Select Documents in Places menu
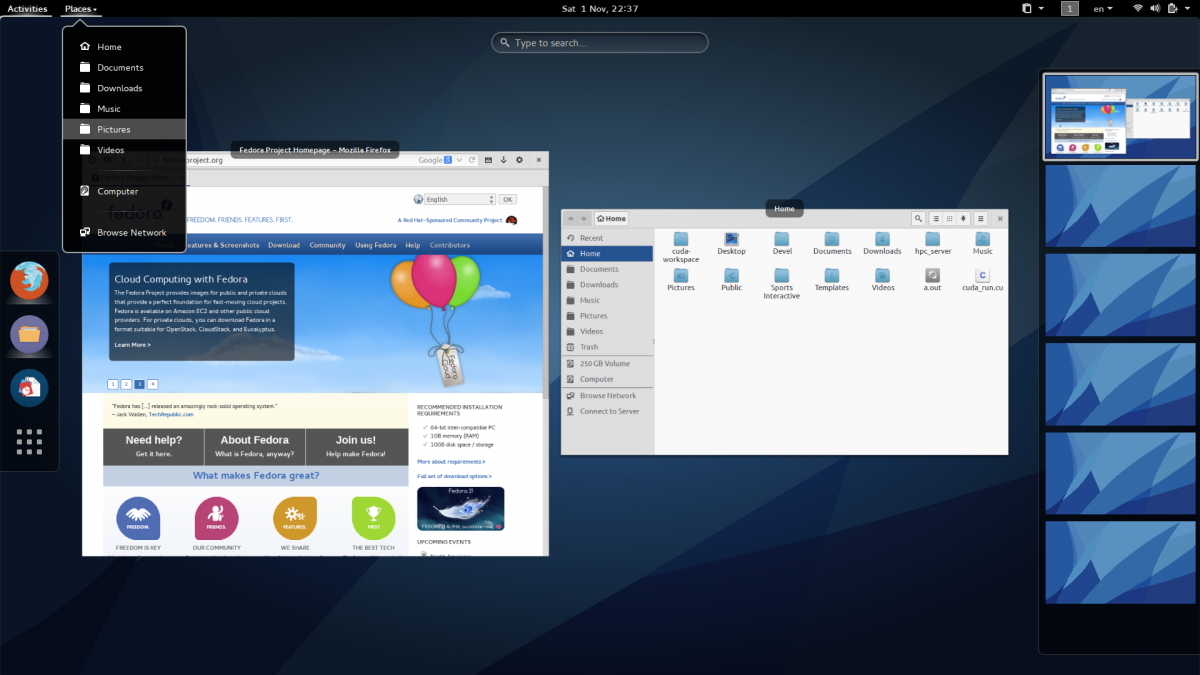 (124, 67)
